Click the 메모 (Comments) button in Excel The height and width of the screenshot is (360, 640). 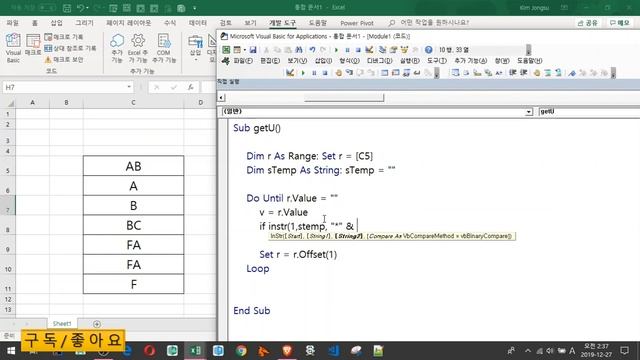620,23
